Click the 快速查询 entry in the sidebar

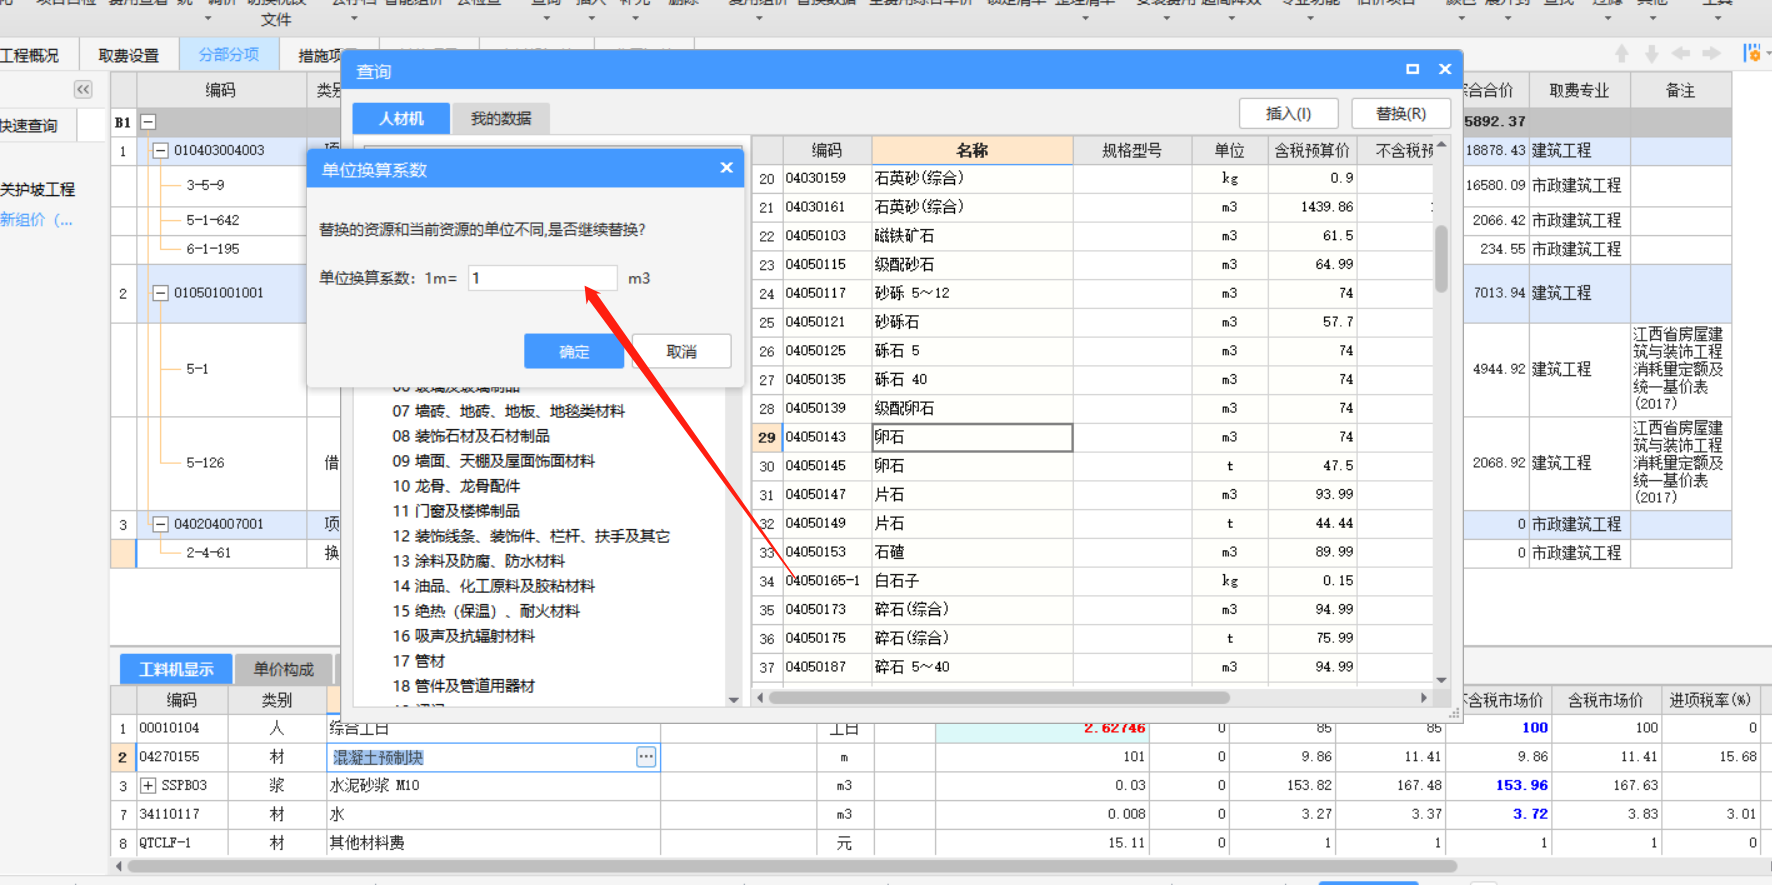(x=29, y=126)
